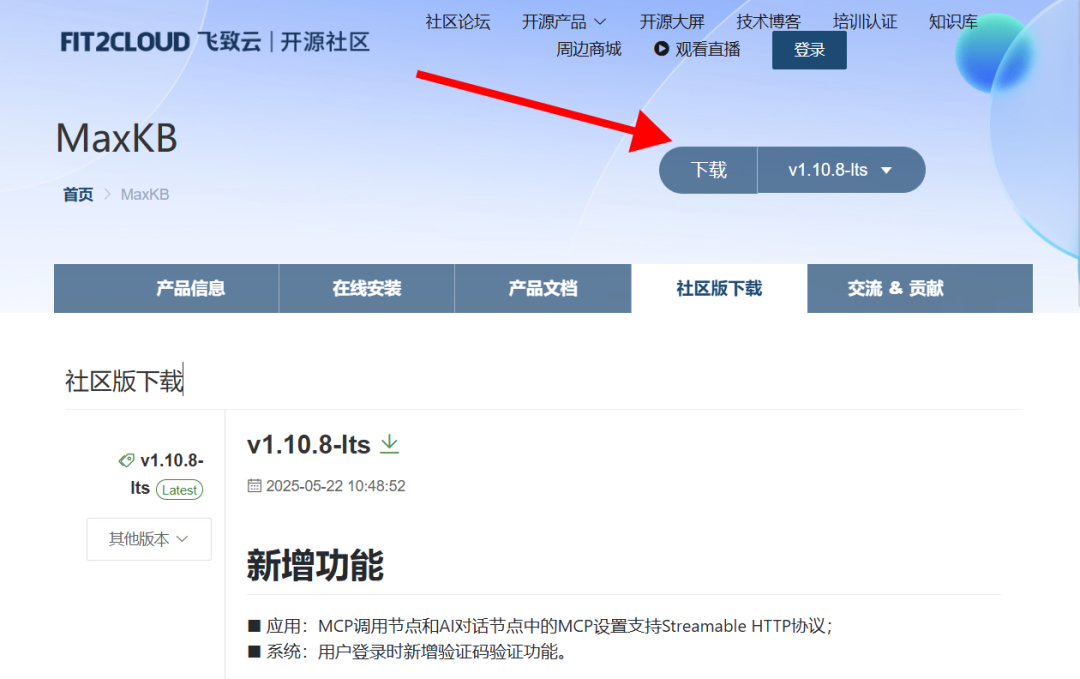This screenshot has height=679, width=1080.
Task: Click the 应用 MCP调用节点 bullet line
Action: [x=540, y=626]
